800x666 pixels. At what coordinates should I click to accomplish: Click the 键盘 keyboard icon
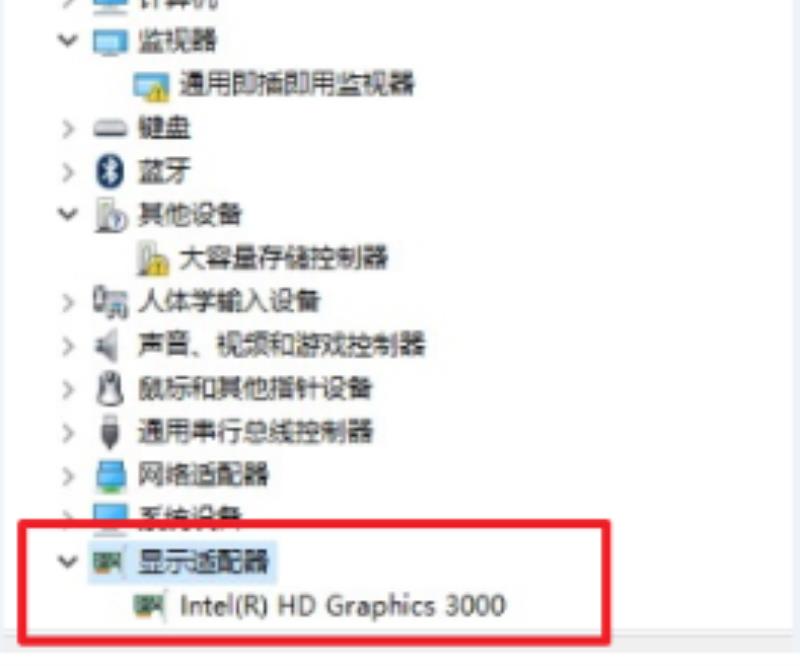click(110, 128)
